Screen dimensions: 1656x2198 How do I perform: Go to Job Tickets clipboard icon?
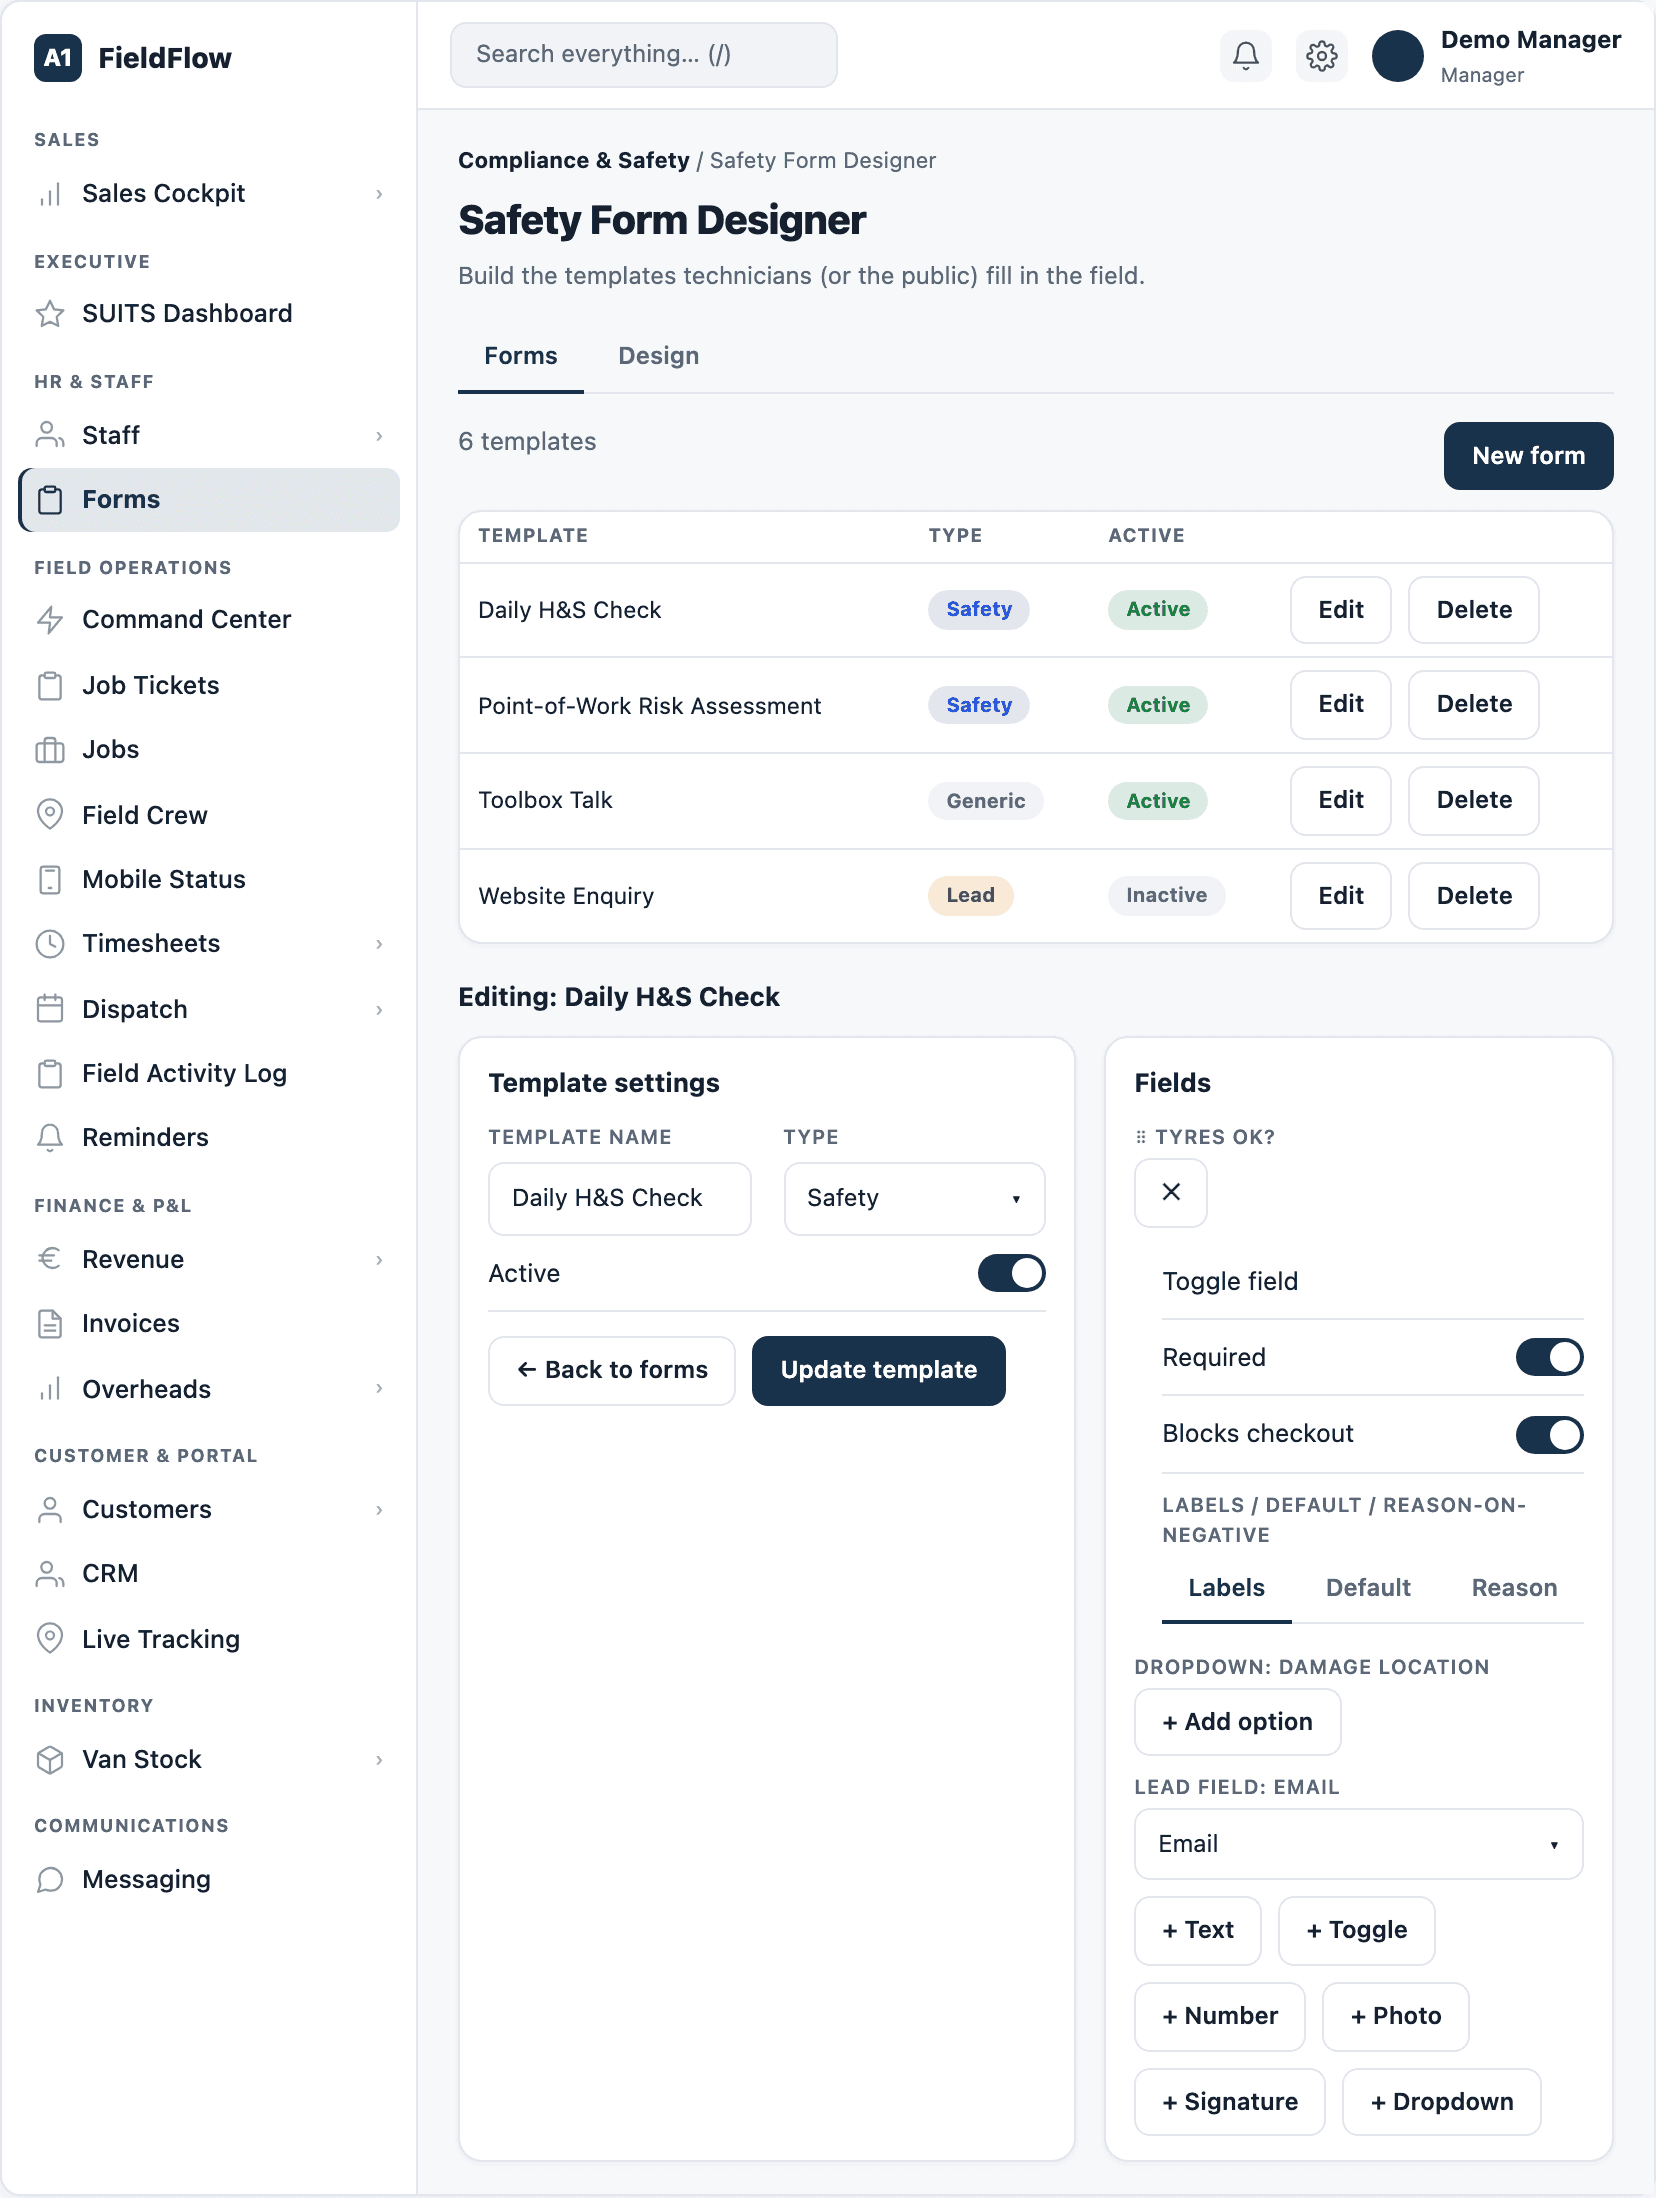tap(50, 686)
